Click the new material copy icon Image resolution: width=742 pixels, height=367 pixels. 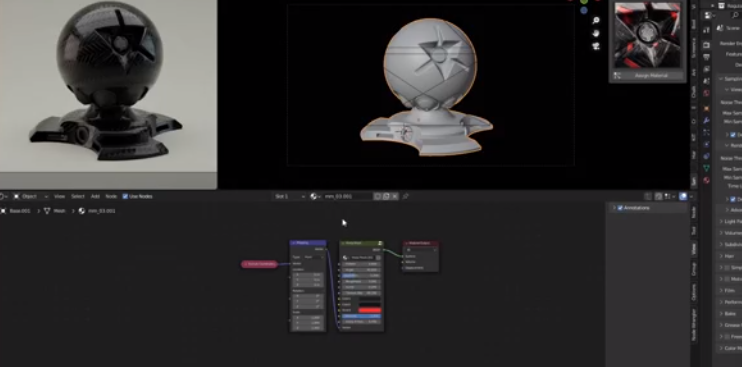pos(386,196)
